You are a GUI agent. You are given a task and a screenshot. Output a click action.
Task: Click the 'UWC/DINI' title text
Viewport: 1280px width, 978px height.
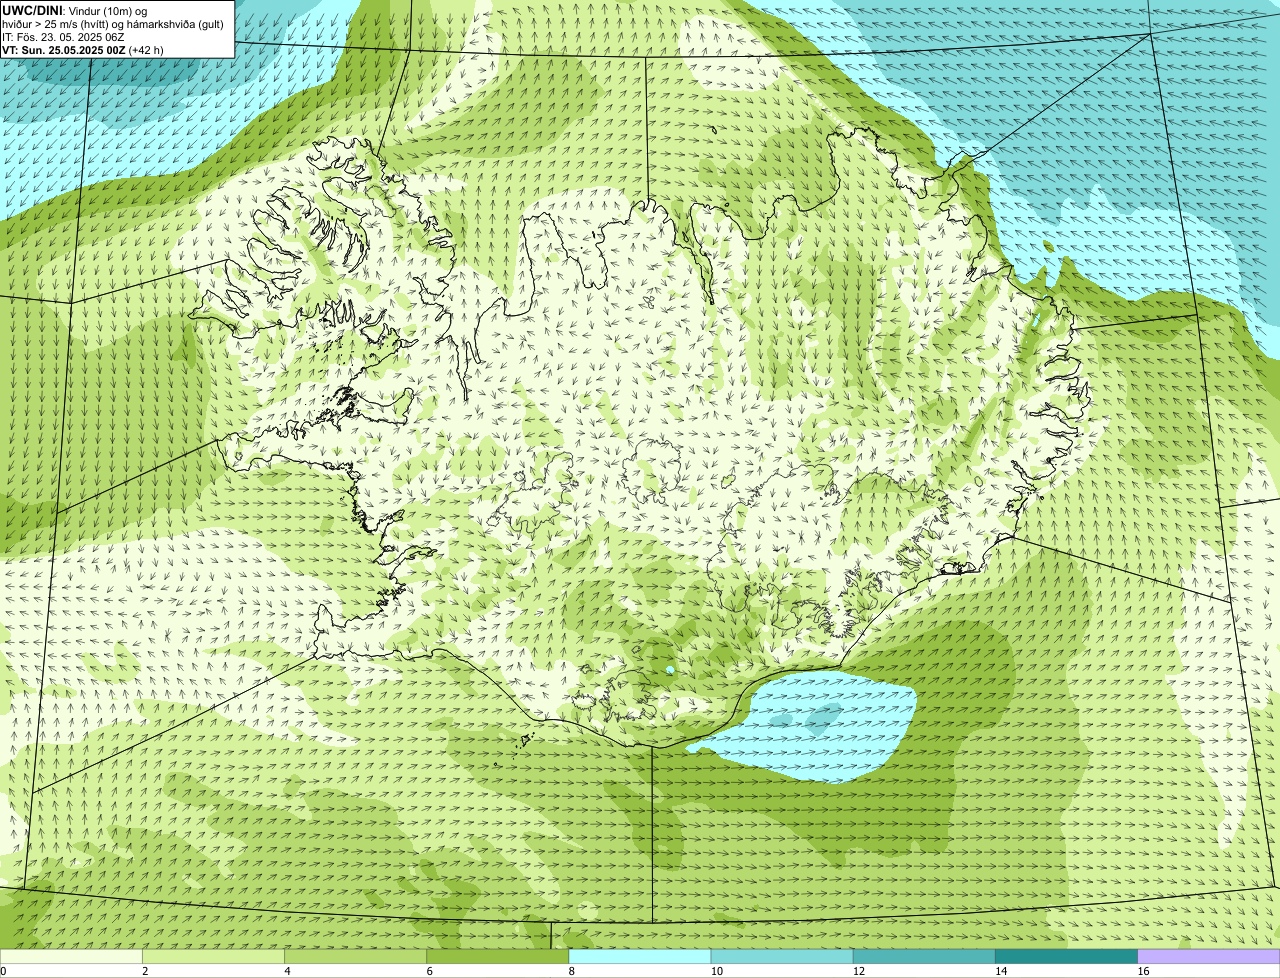(33, 10)
